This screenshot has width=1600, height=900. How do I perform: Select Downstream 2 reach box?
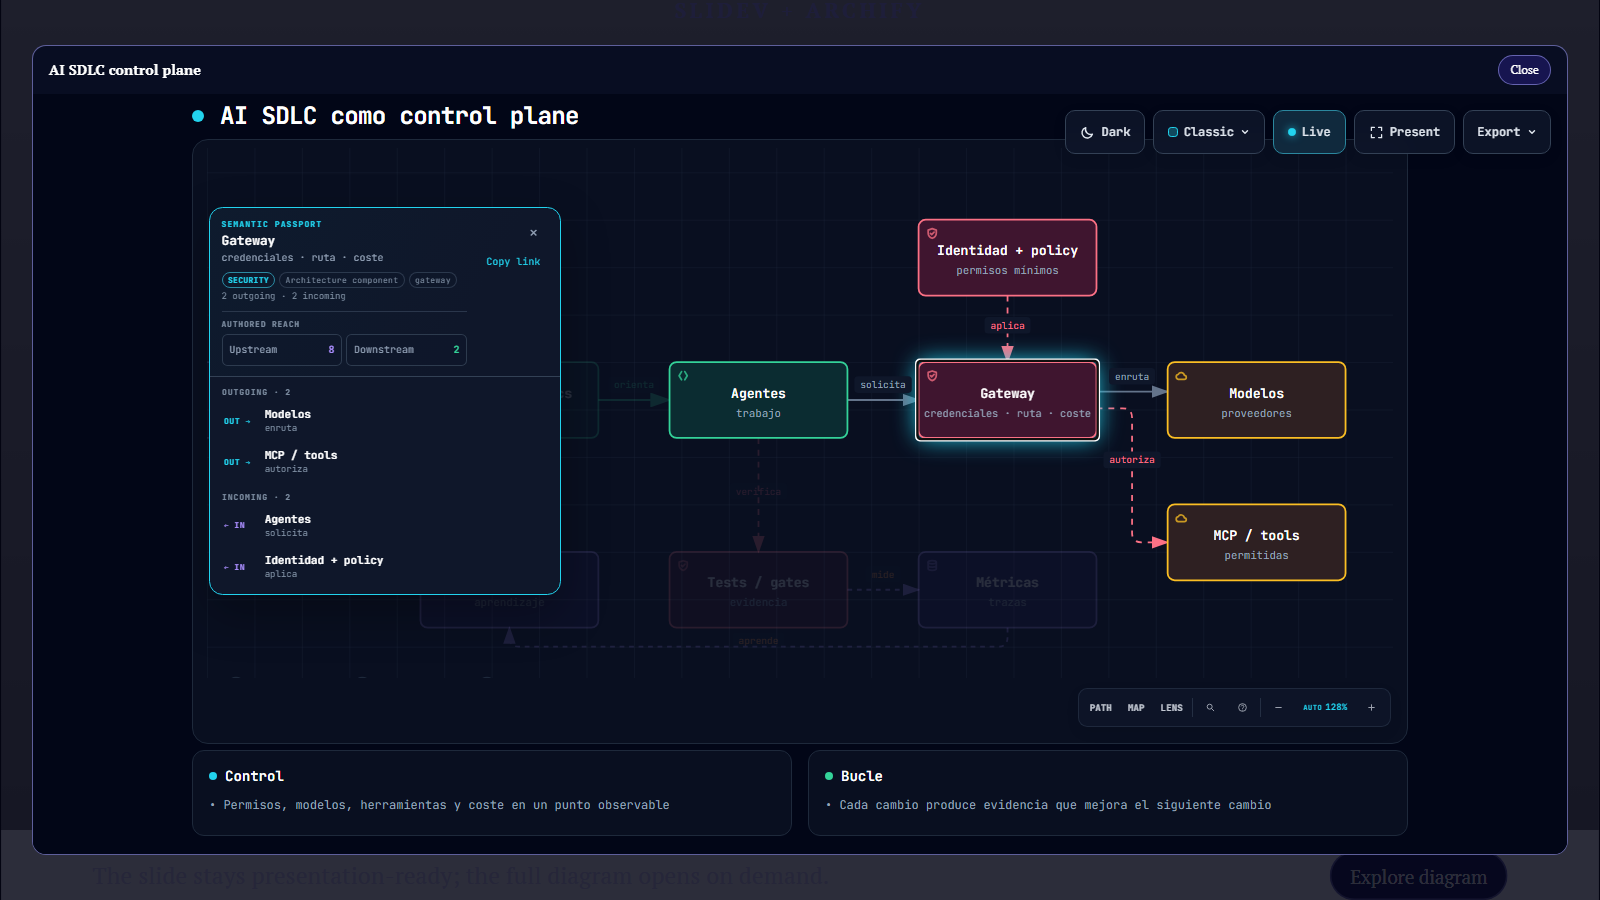(x=406, y=350)
